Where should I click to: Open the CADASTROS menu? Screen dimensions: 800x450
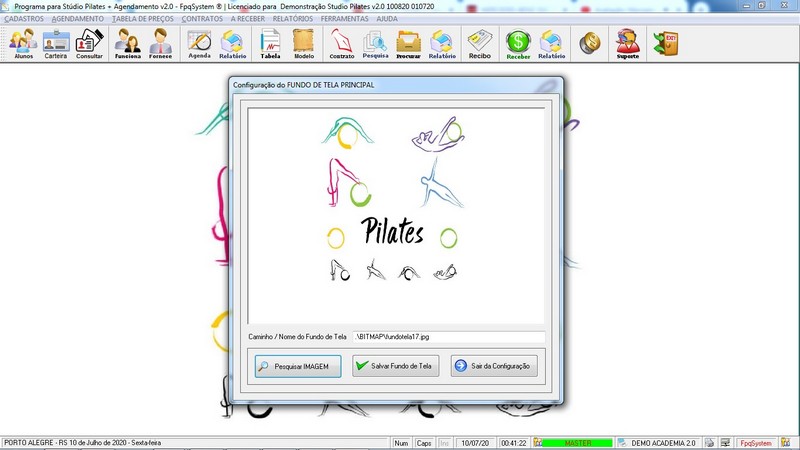tap(24, 18)
